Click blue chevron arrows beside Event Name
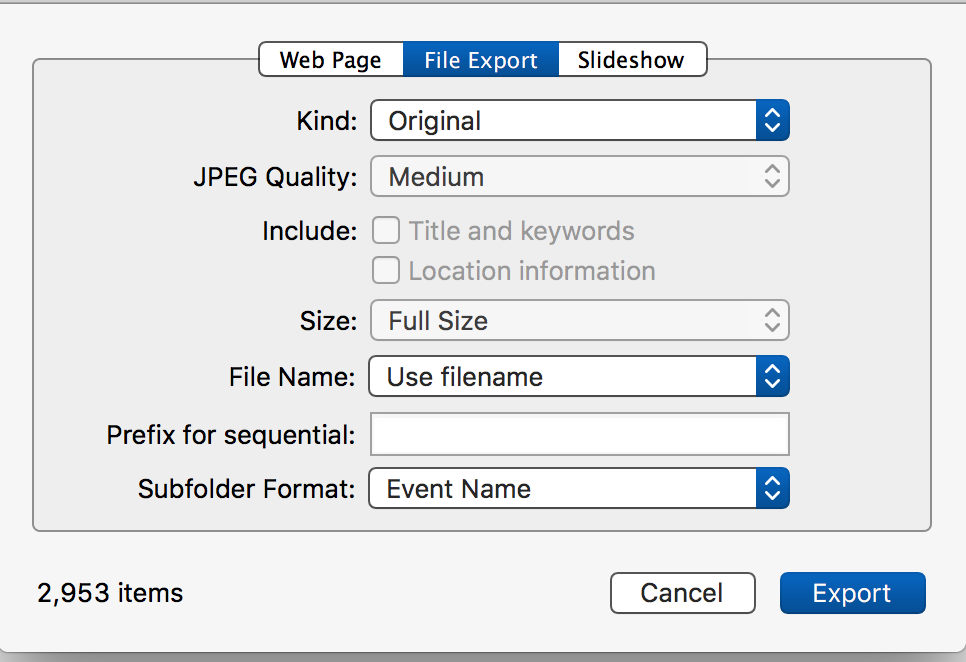966x662 pixels. [772, 489]
